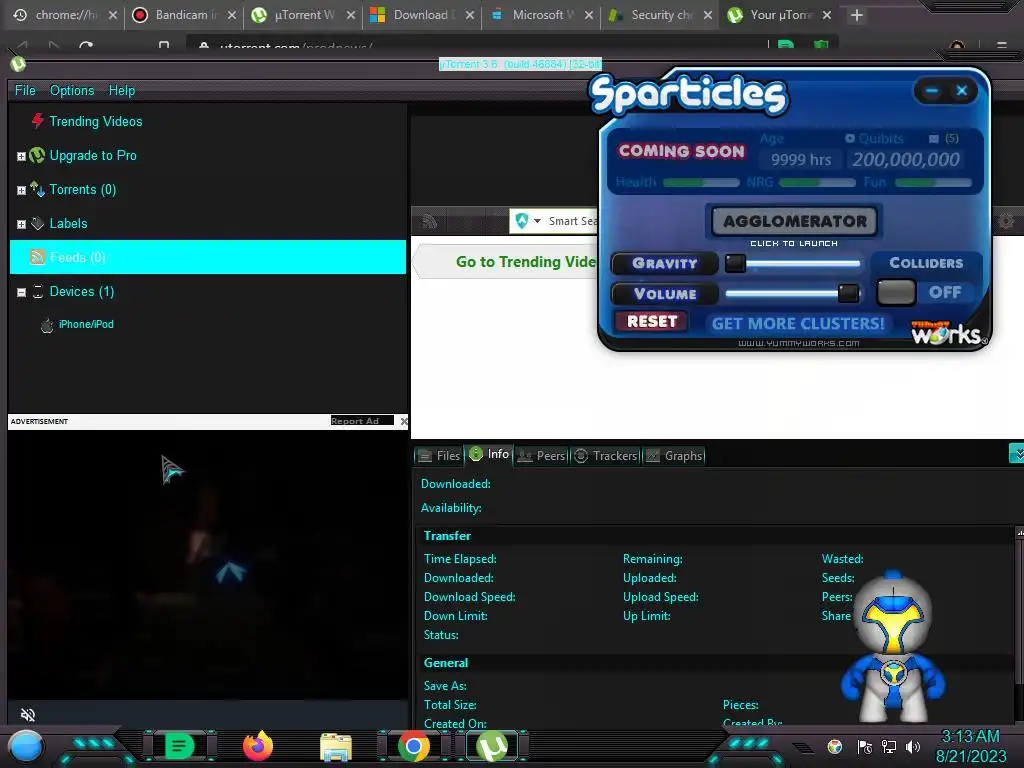
Task: Click the green uTorrent Upgrade to Pro icon
Action: click(37, 155)
